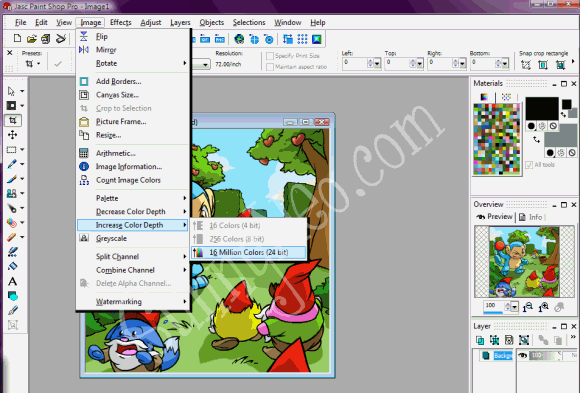The width and height of the screenshot is (580, 393).
Task: Swap foreground and background materials arrow
Action: pos(536,140)
